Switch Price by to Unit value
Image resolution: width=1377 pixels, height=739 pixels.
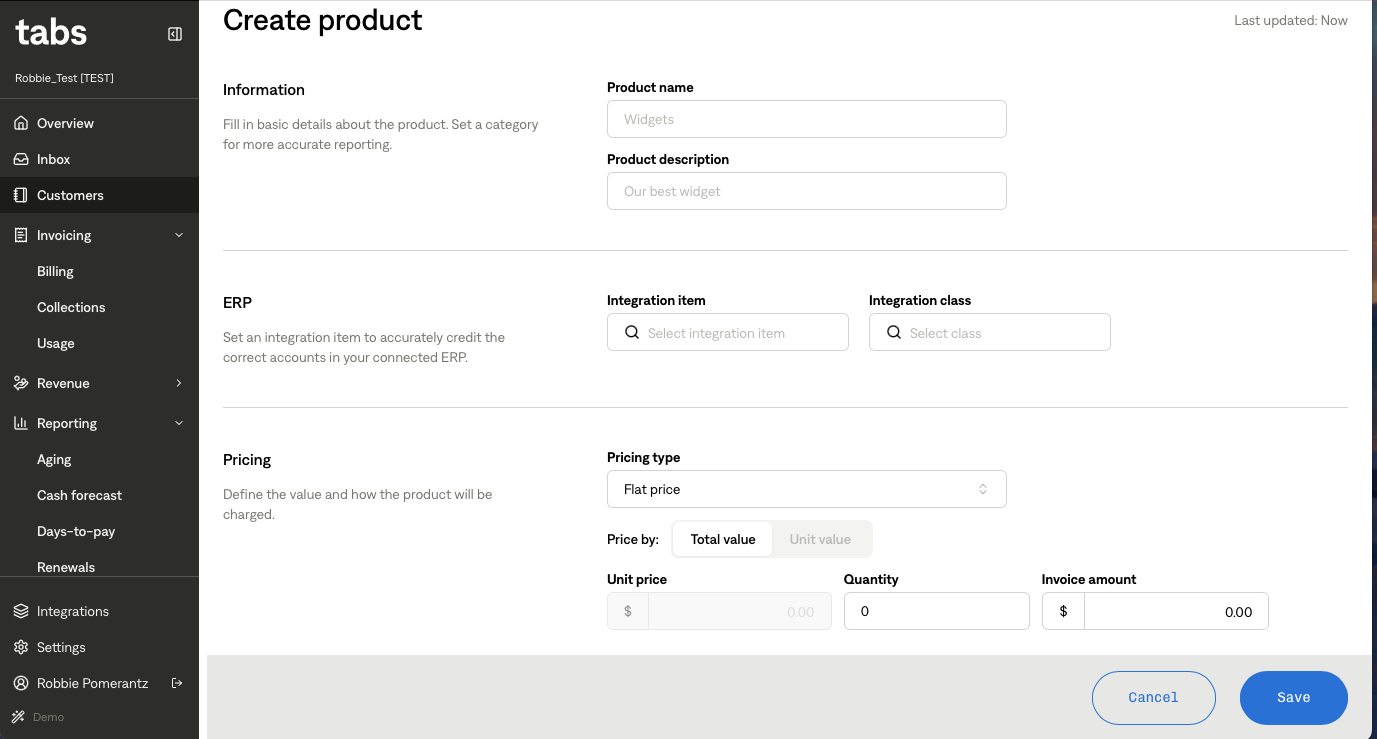click(820, 539)
